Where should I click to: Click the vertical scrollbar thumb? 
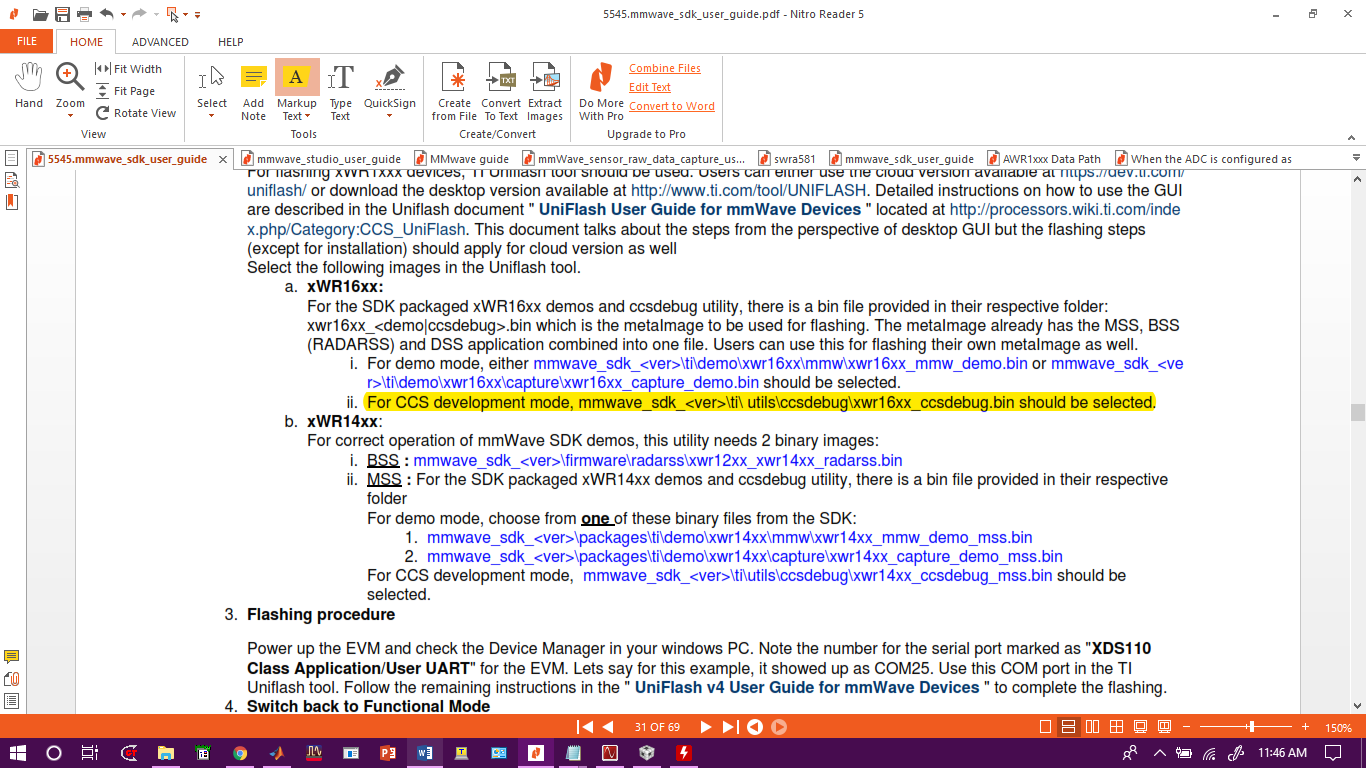pos(1357,412)
